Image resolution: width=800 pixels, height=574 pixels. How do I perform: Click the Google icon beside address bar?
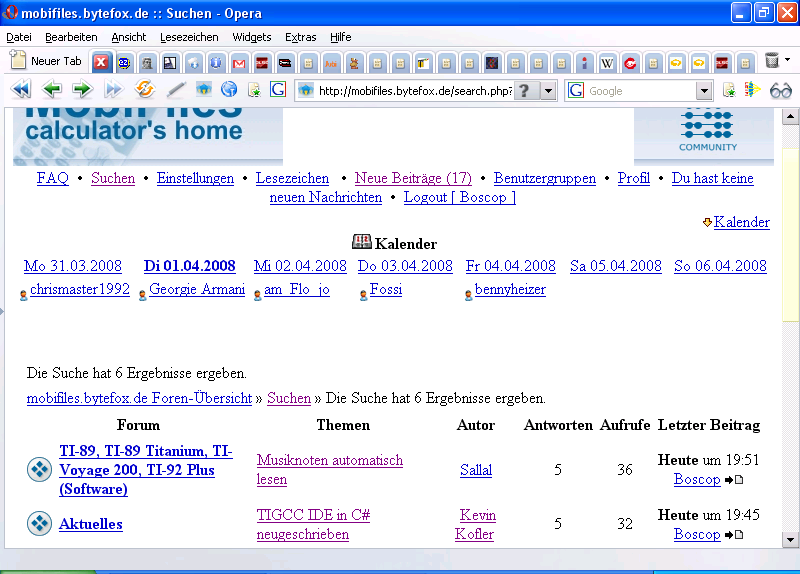coord(278,90)
